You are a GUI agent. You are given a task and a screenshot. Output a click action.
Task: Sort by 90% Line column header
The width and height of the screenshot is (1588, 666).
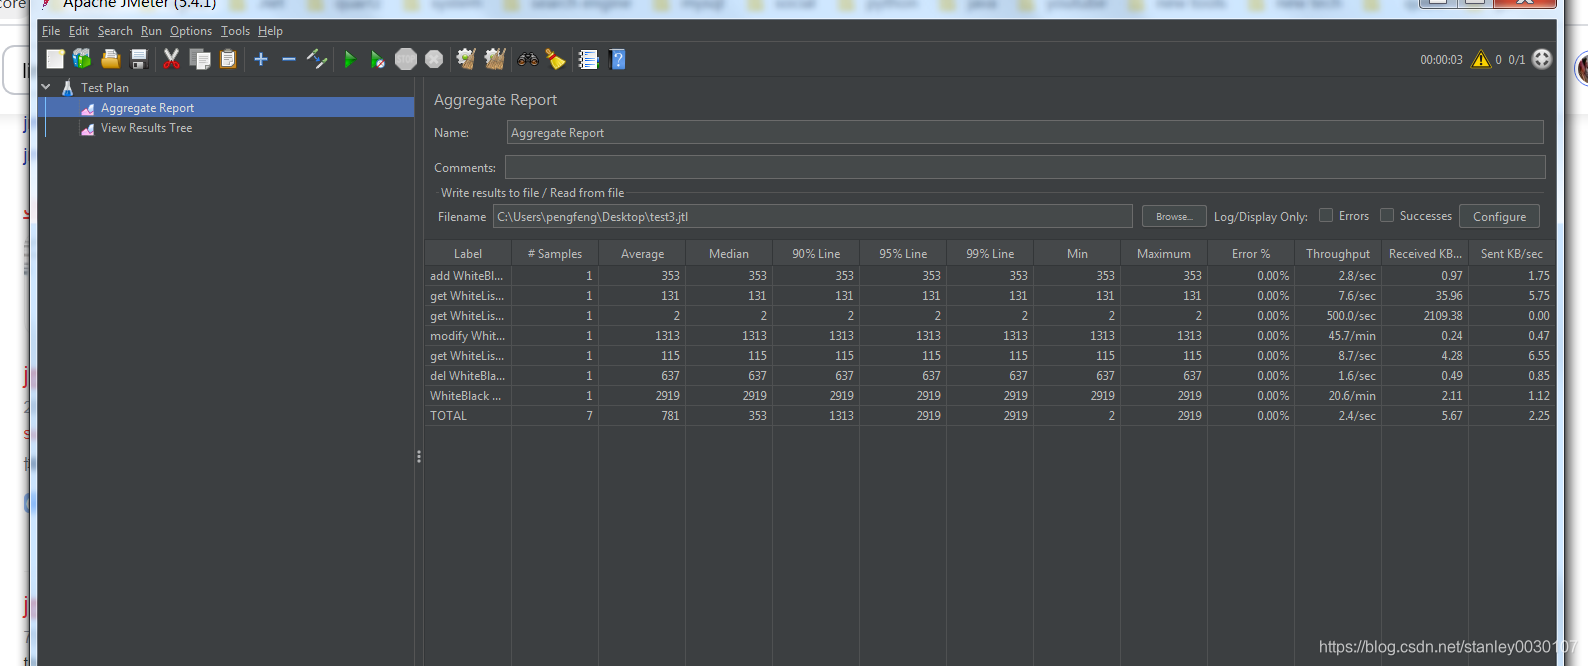pos(816,254)
